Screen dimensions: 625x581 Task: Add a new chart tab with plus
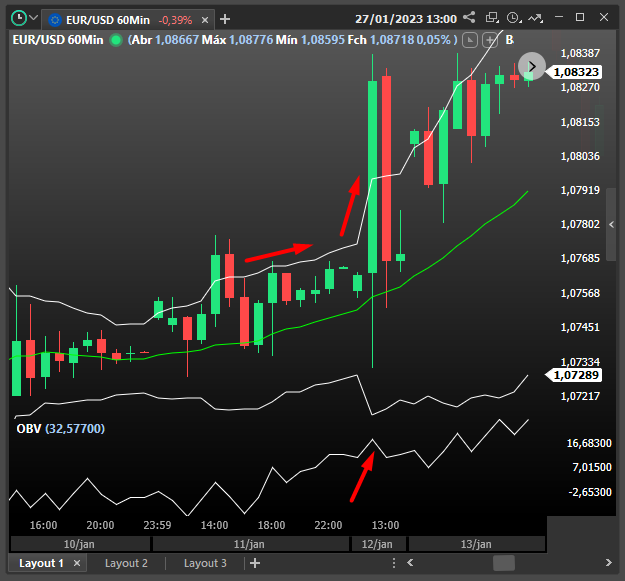click(x=225, y=19)
